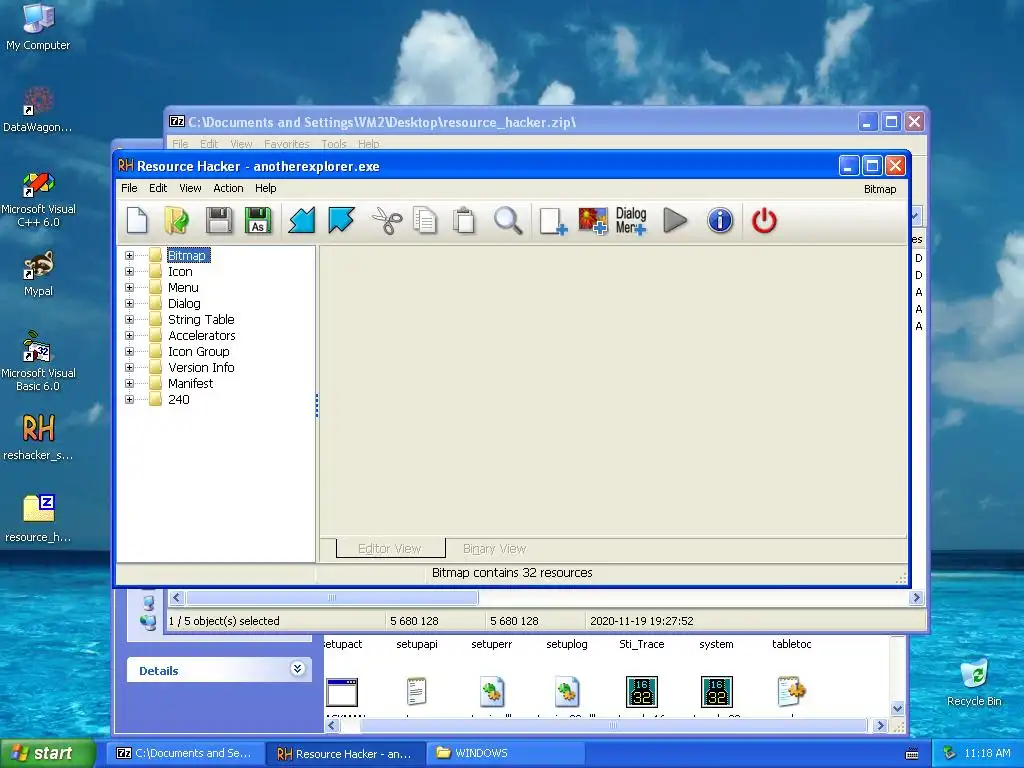Click the system file label in WINDOWS window

pos(716,644)
